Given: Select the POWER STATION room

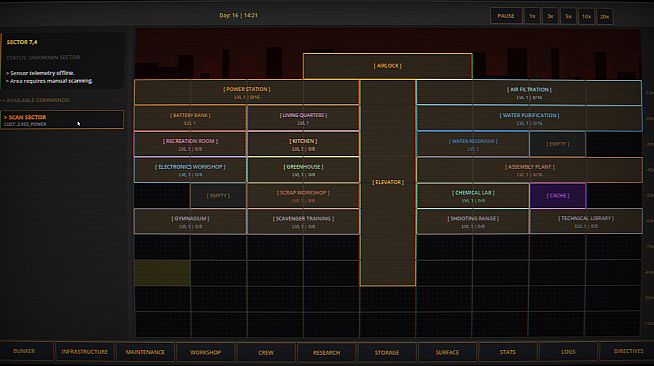Looking at the screenshot, I should [x=247, y=93].
